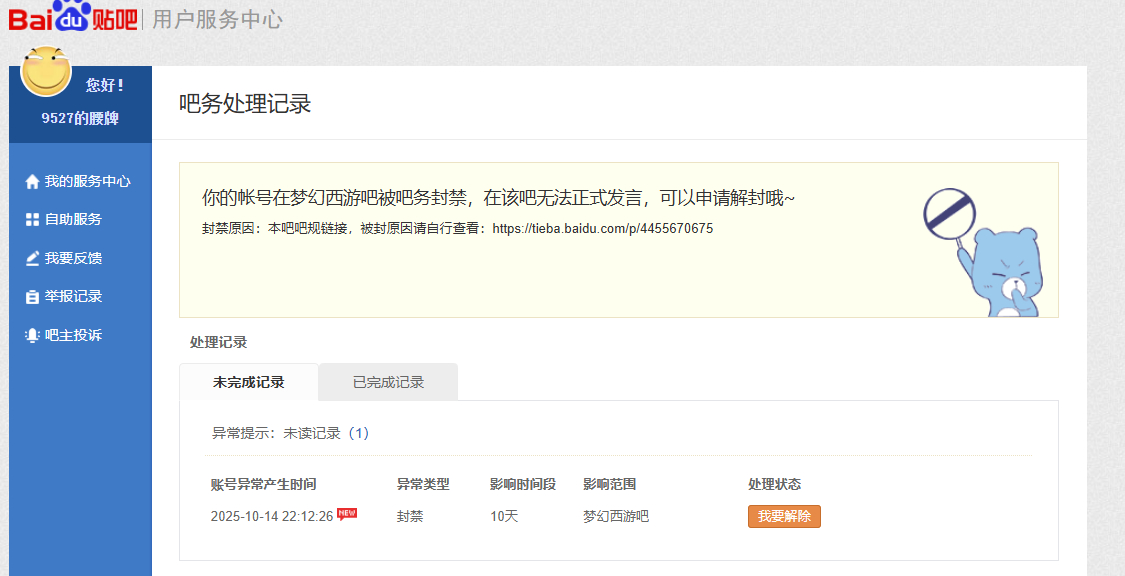Select 我的服务中心 label in the sidebar
Screen dimensions: 1125x576
(x=87, y=182)
